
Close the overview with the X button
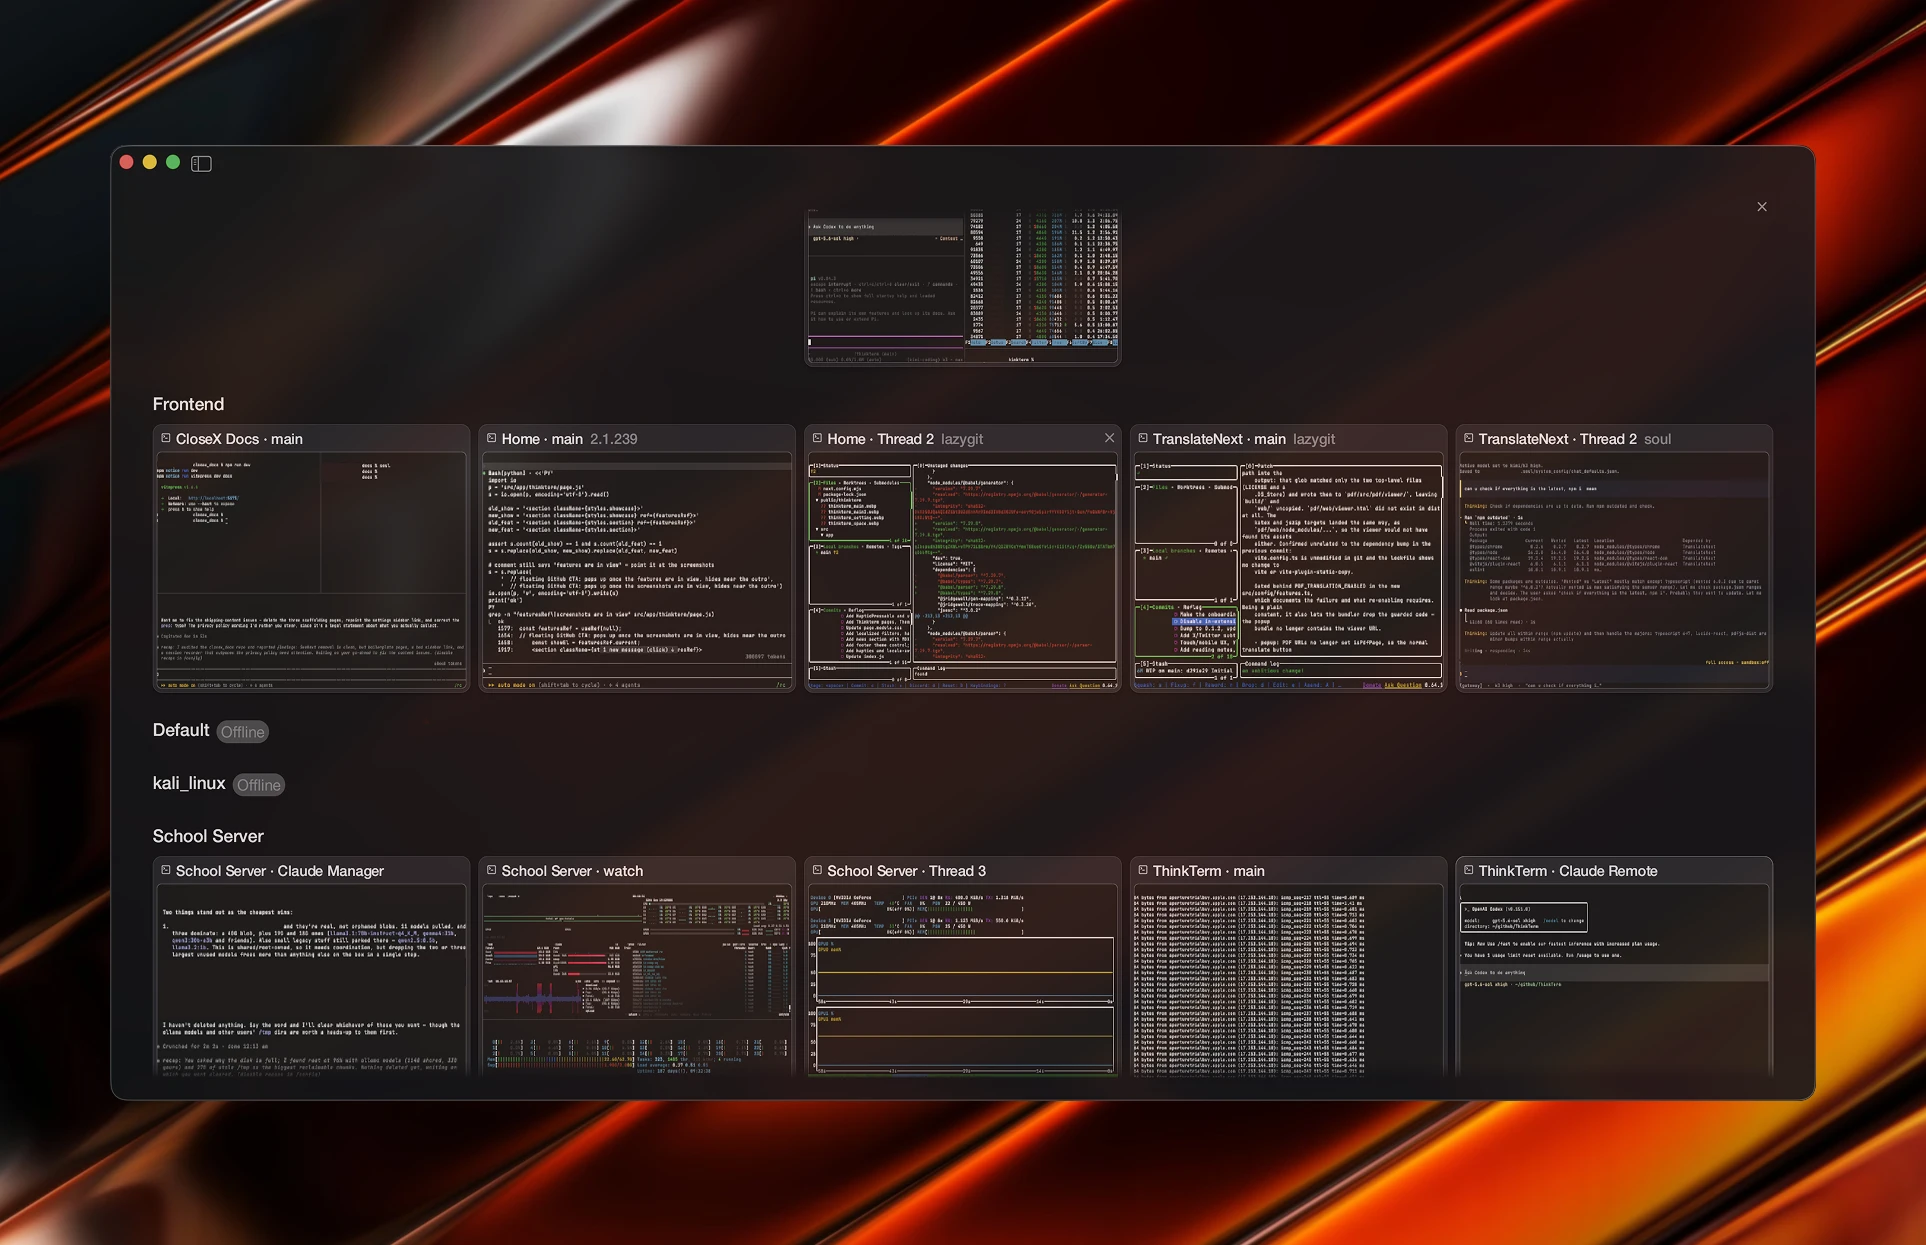coord(1762,207)
